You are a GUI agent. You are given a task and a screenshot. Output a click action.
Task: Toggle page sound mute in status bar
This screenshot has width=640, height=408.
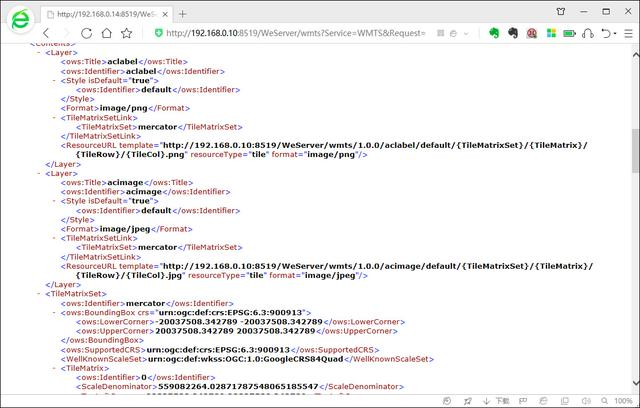[586, 401]
